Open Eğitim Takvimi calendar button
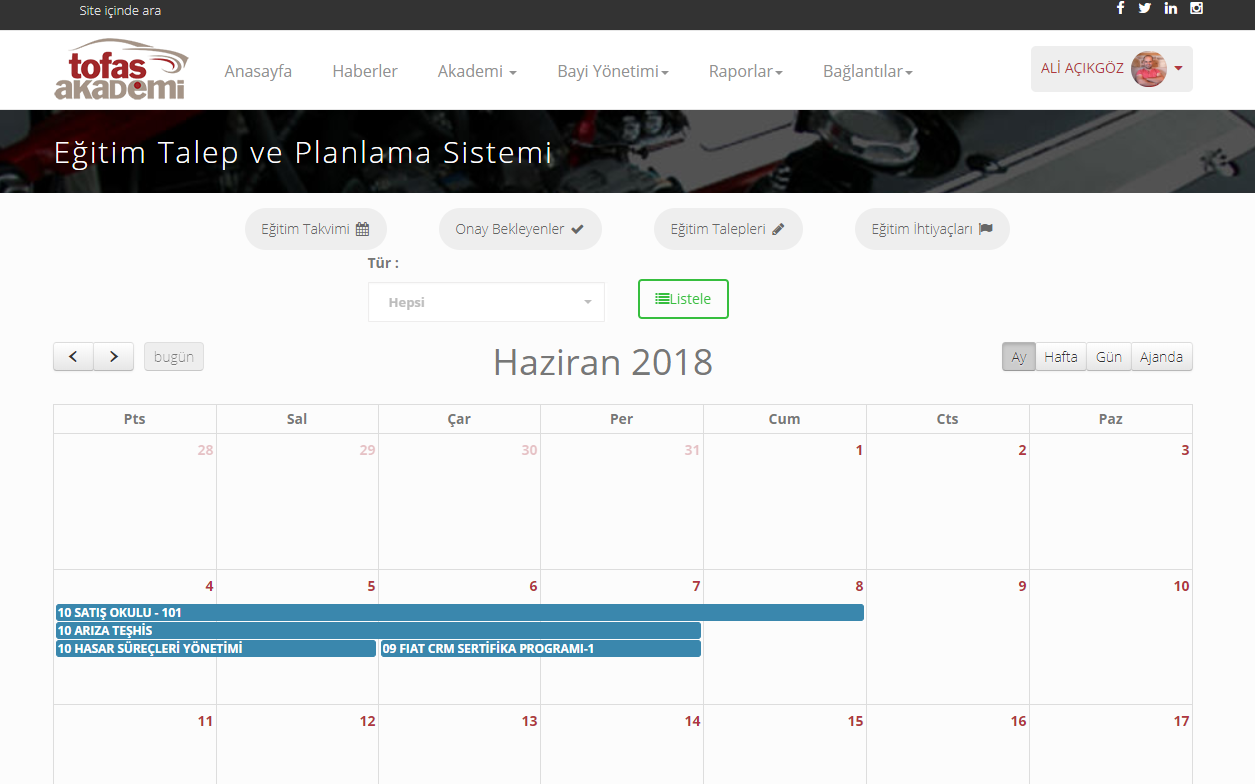1255x784 pixels. click(316, 229)
